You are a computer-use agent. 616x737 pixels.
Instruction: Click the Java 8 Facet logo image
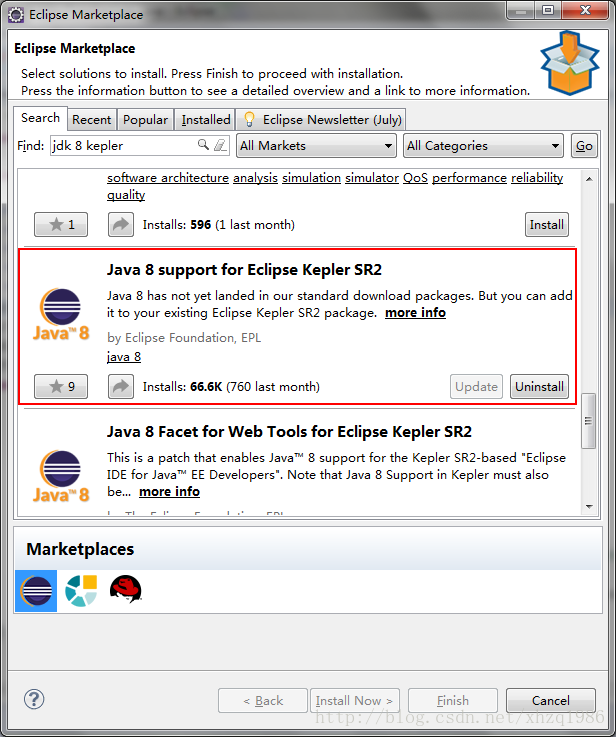[61, 476]
